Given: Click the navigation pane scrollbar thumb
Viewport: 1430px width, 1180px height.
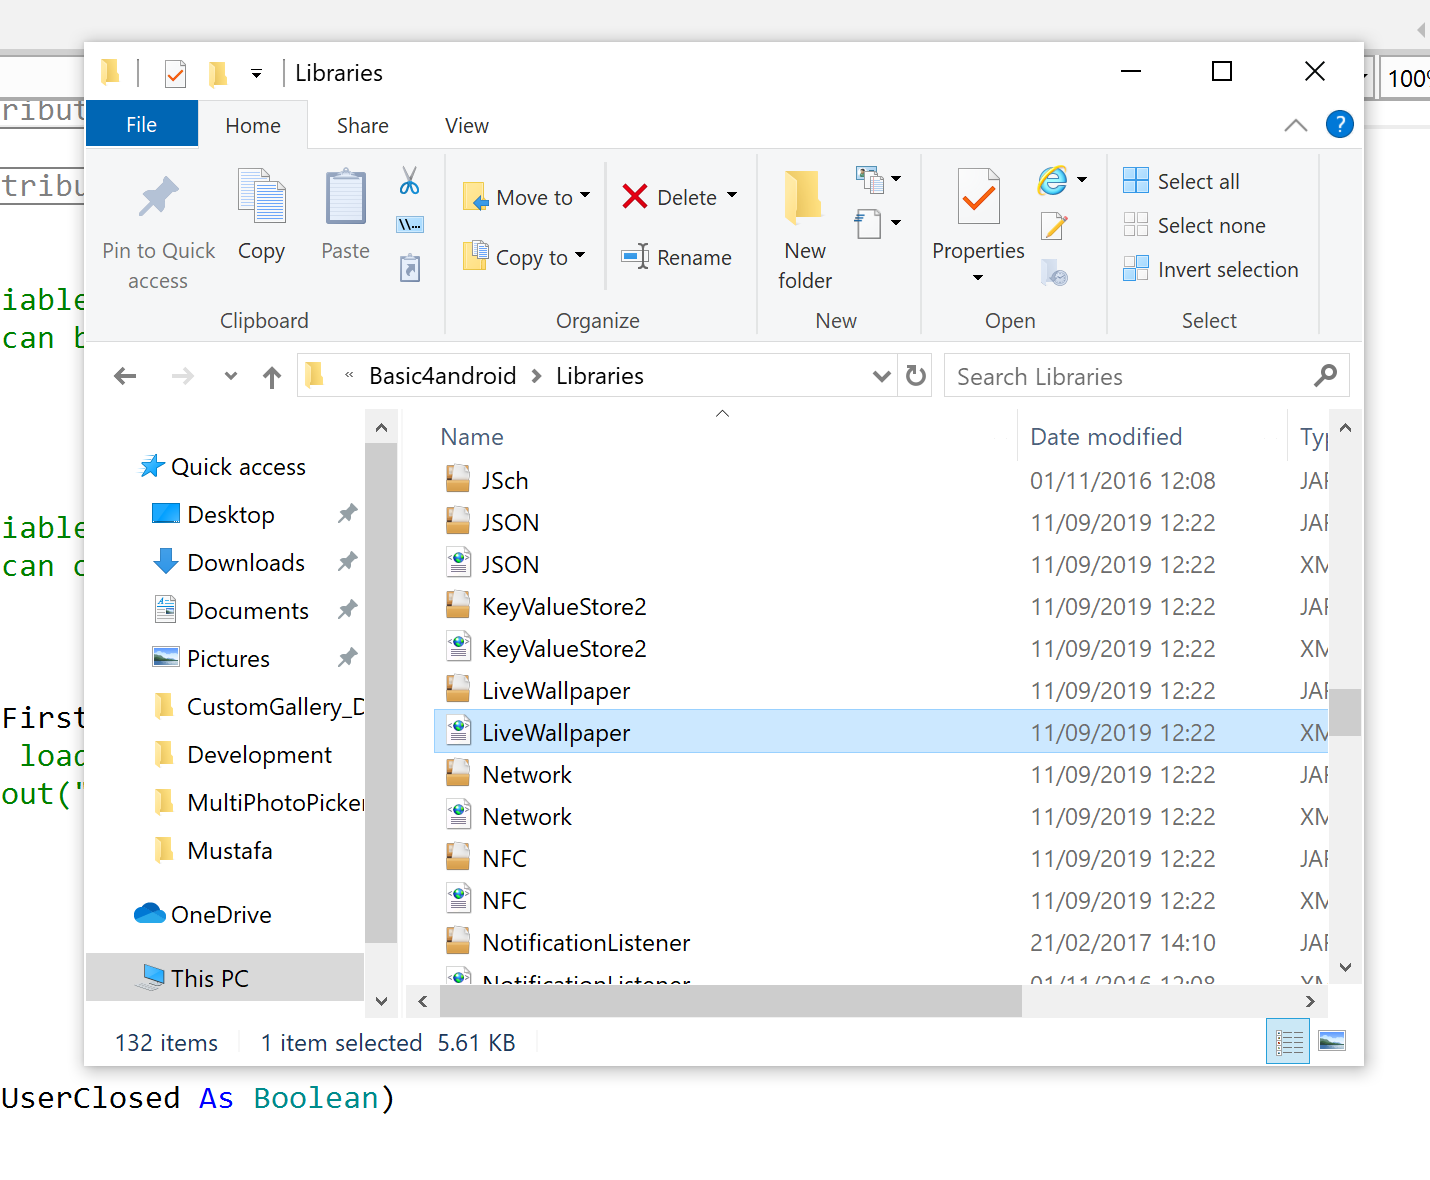Looking at the screenshot, I should tap(381, 692).
